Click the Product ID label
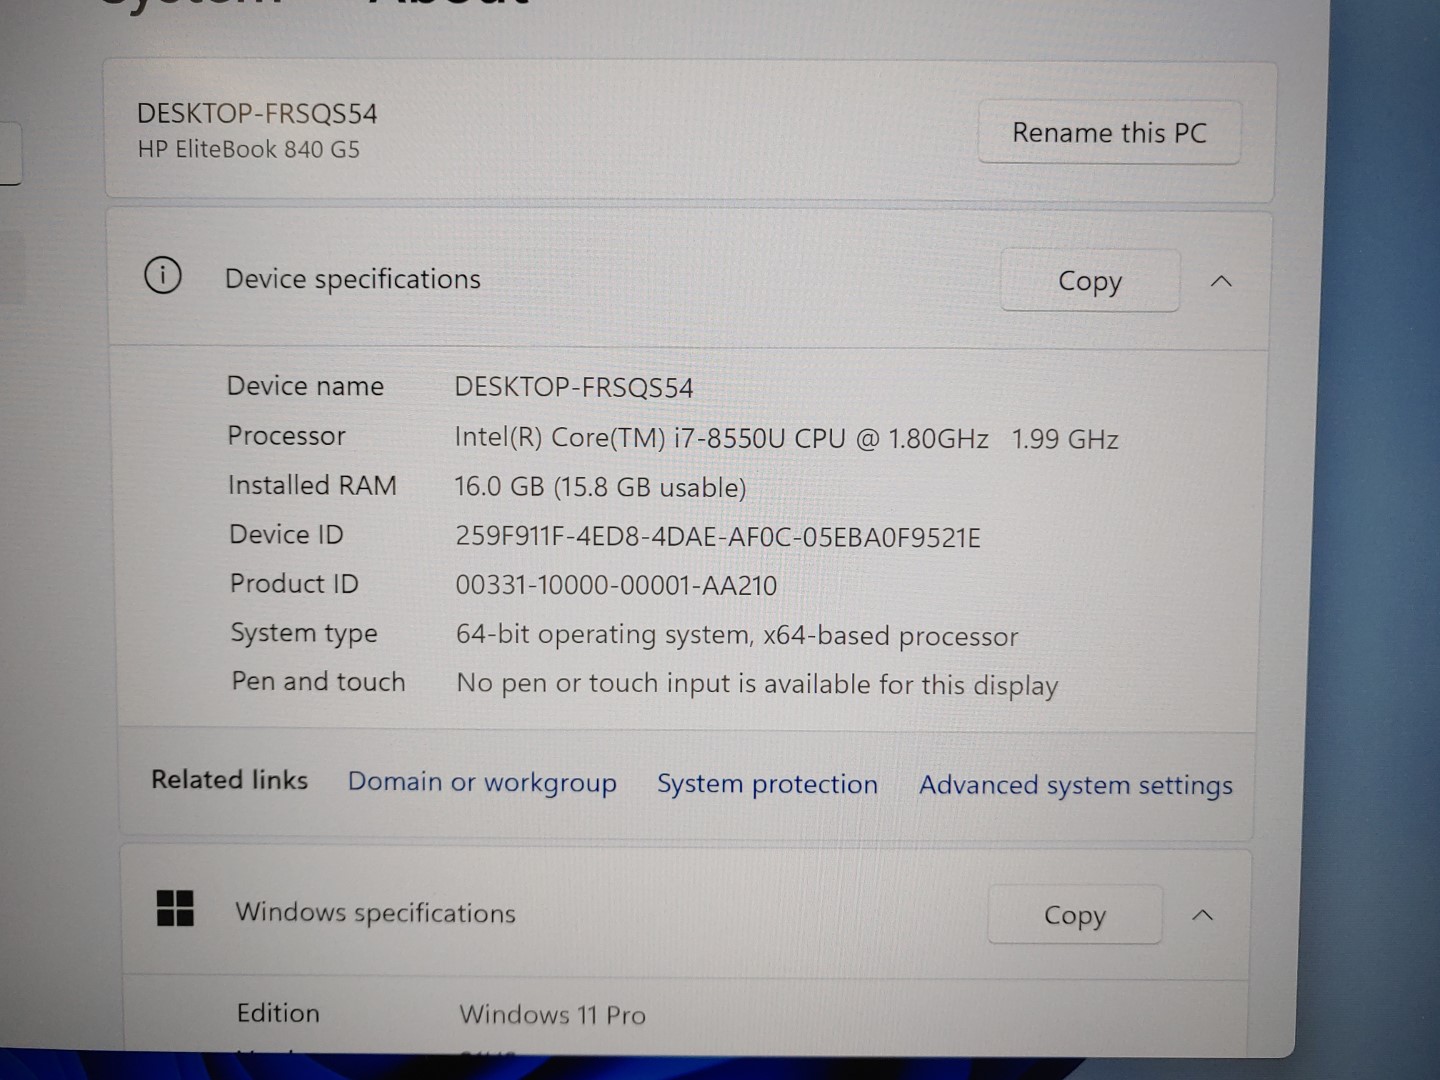Viewport: 1440px width, 1080px height. [294, 583]
